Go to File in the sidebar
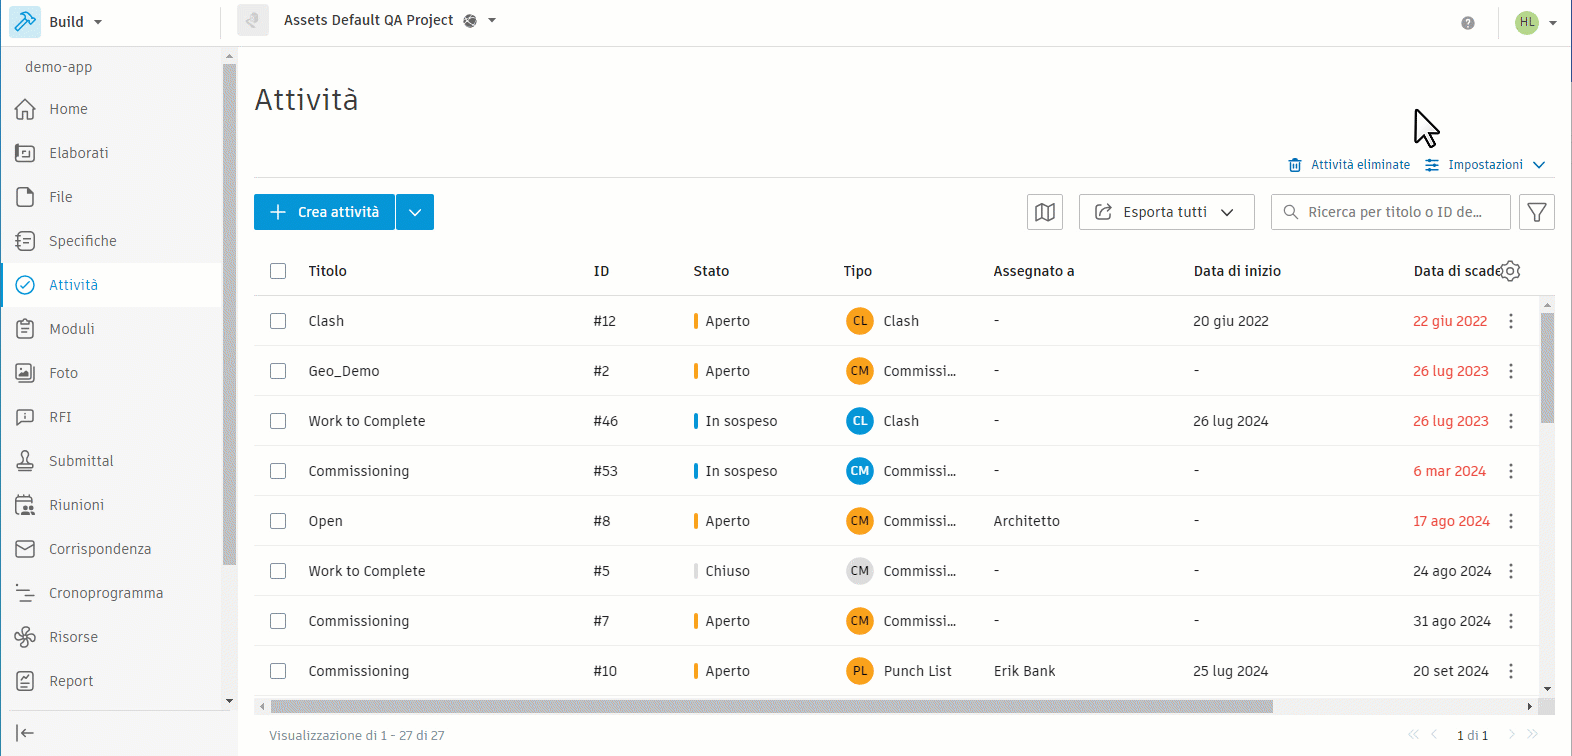Image resolution: width=1572 pixels, height=756 pixels. point(111,197)
